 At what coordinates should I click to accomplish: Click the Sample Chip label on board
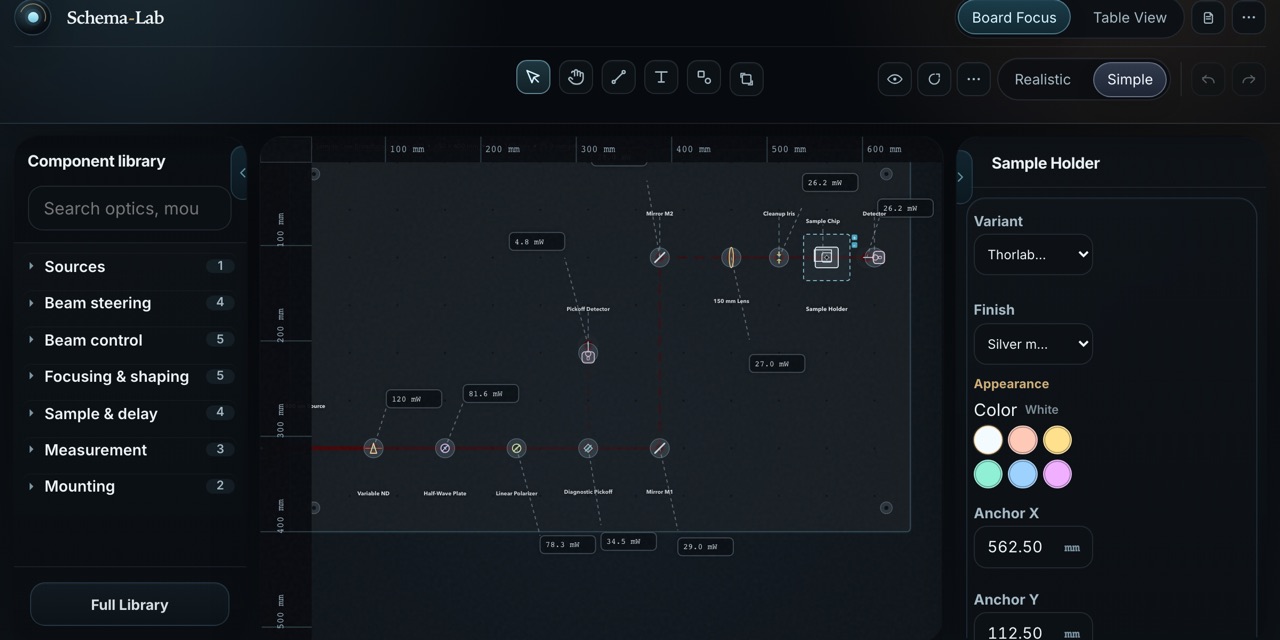[x=823, y=221]
